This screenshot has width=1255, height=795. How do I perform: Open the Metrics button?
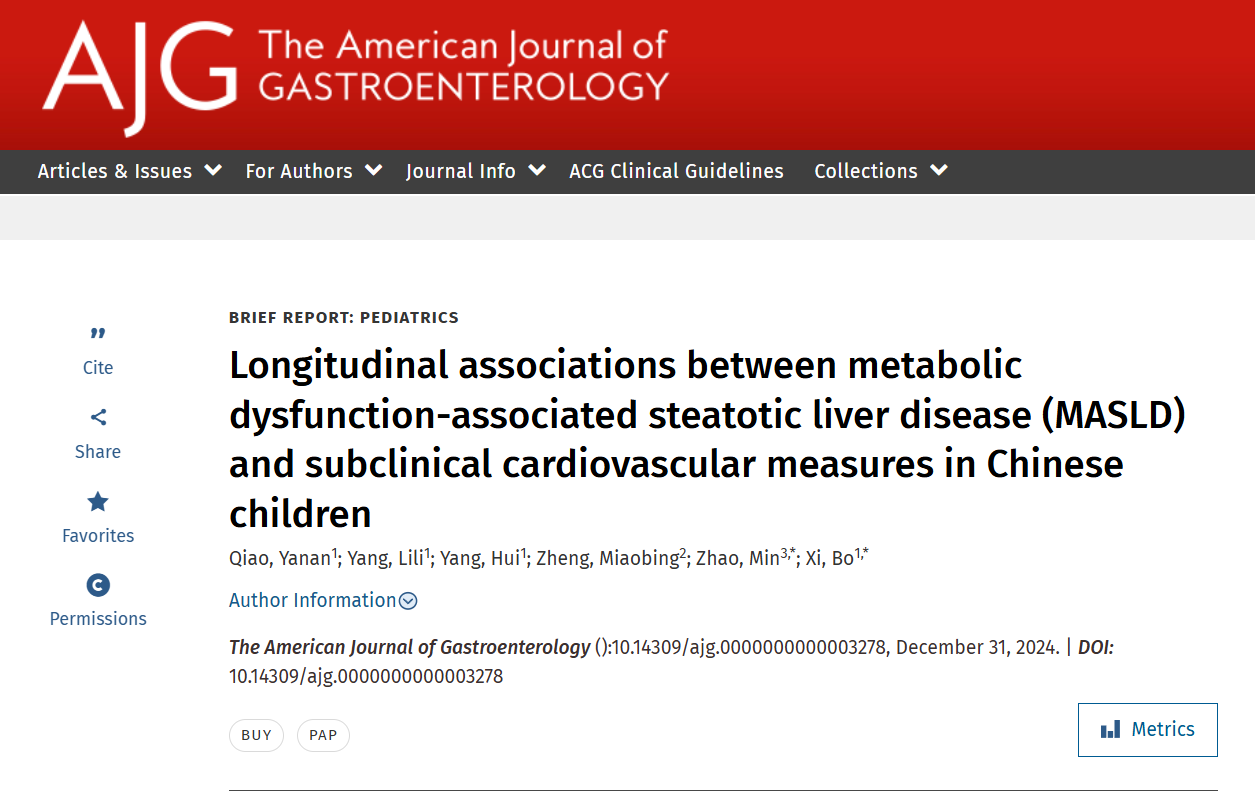[1148, 729]
